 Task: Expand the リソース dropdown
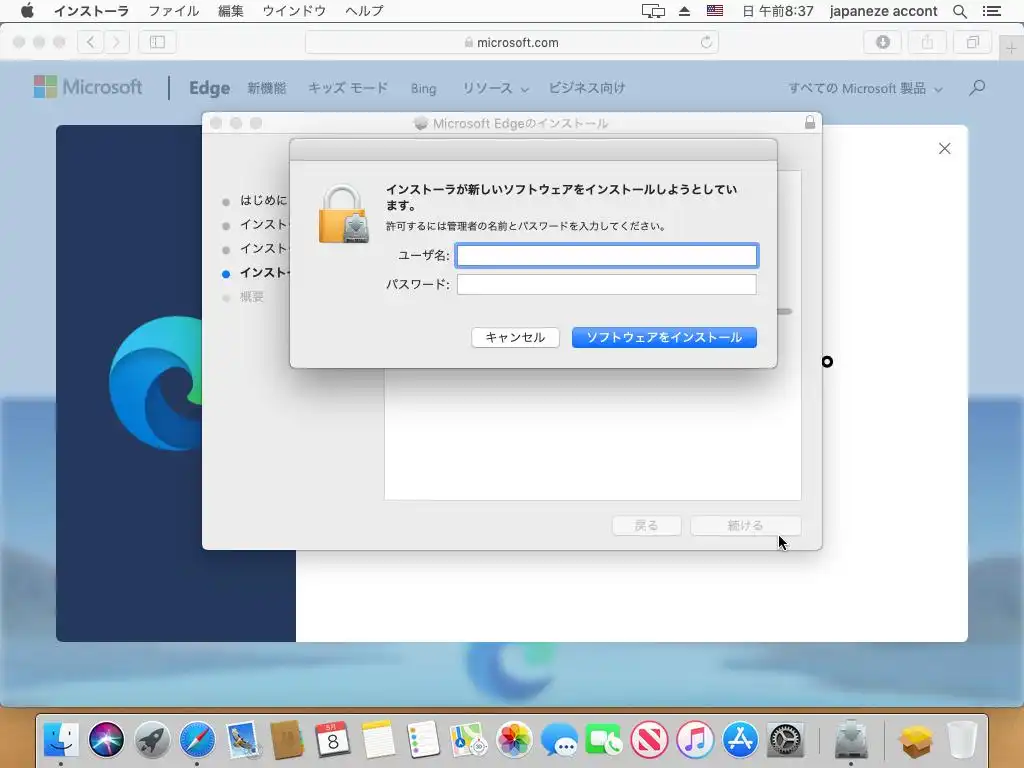495,88
